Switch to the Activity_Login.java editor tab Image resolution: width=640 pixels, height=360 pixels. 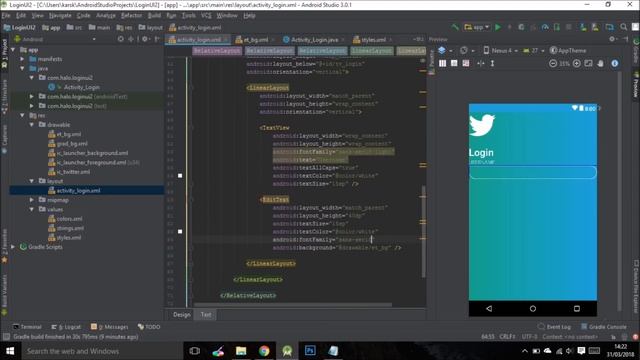pyautogui.click(x=313, y=40)
